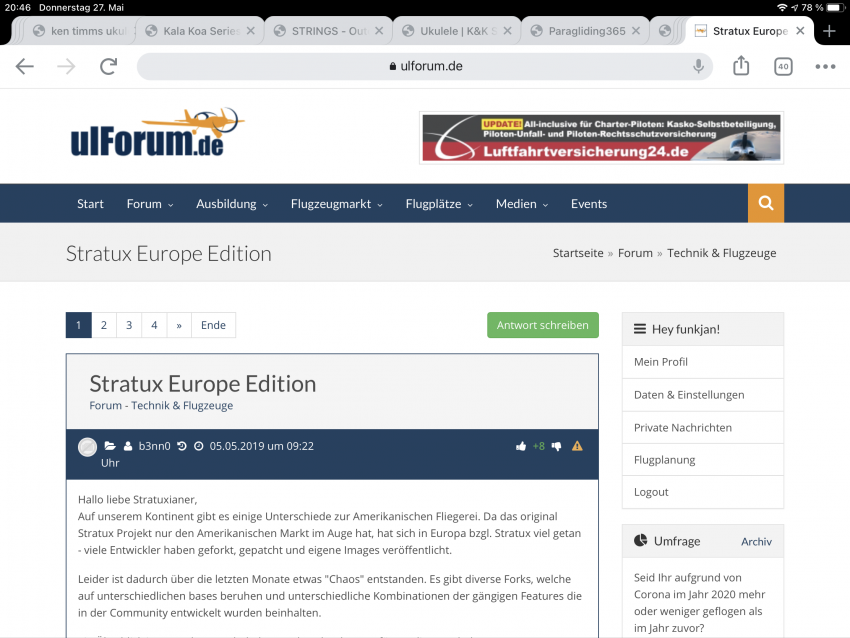850x638 pixels.
Task: Click the ulForum.de logo
Action: 158,133
